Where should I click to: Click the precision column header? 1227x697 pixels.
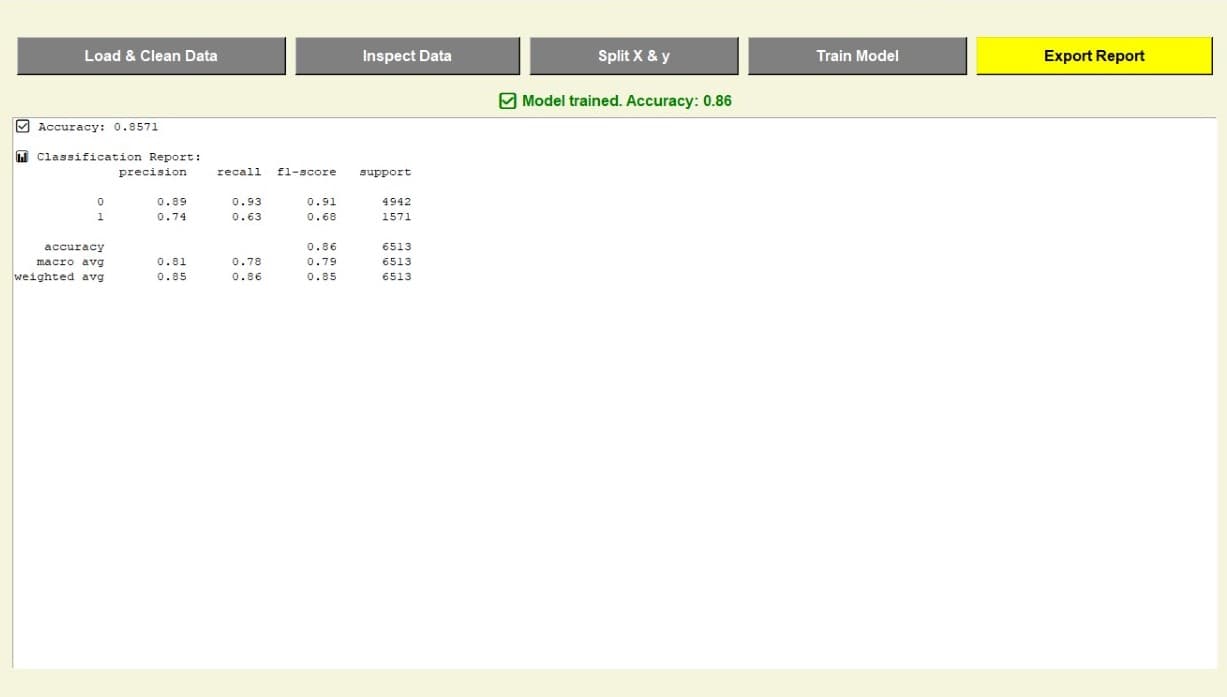[x=153, y=171]
